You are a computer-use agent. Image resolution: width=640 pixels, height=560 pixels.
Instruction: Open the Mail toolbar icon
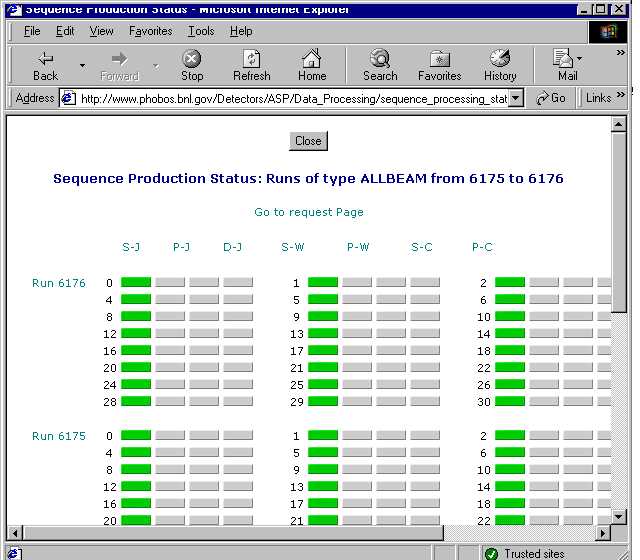pyautogui.click(x=562, y=58)
